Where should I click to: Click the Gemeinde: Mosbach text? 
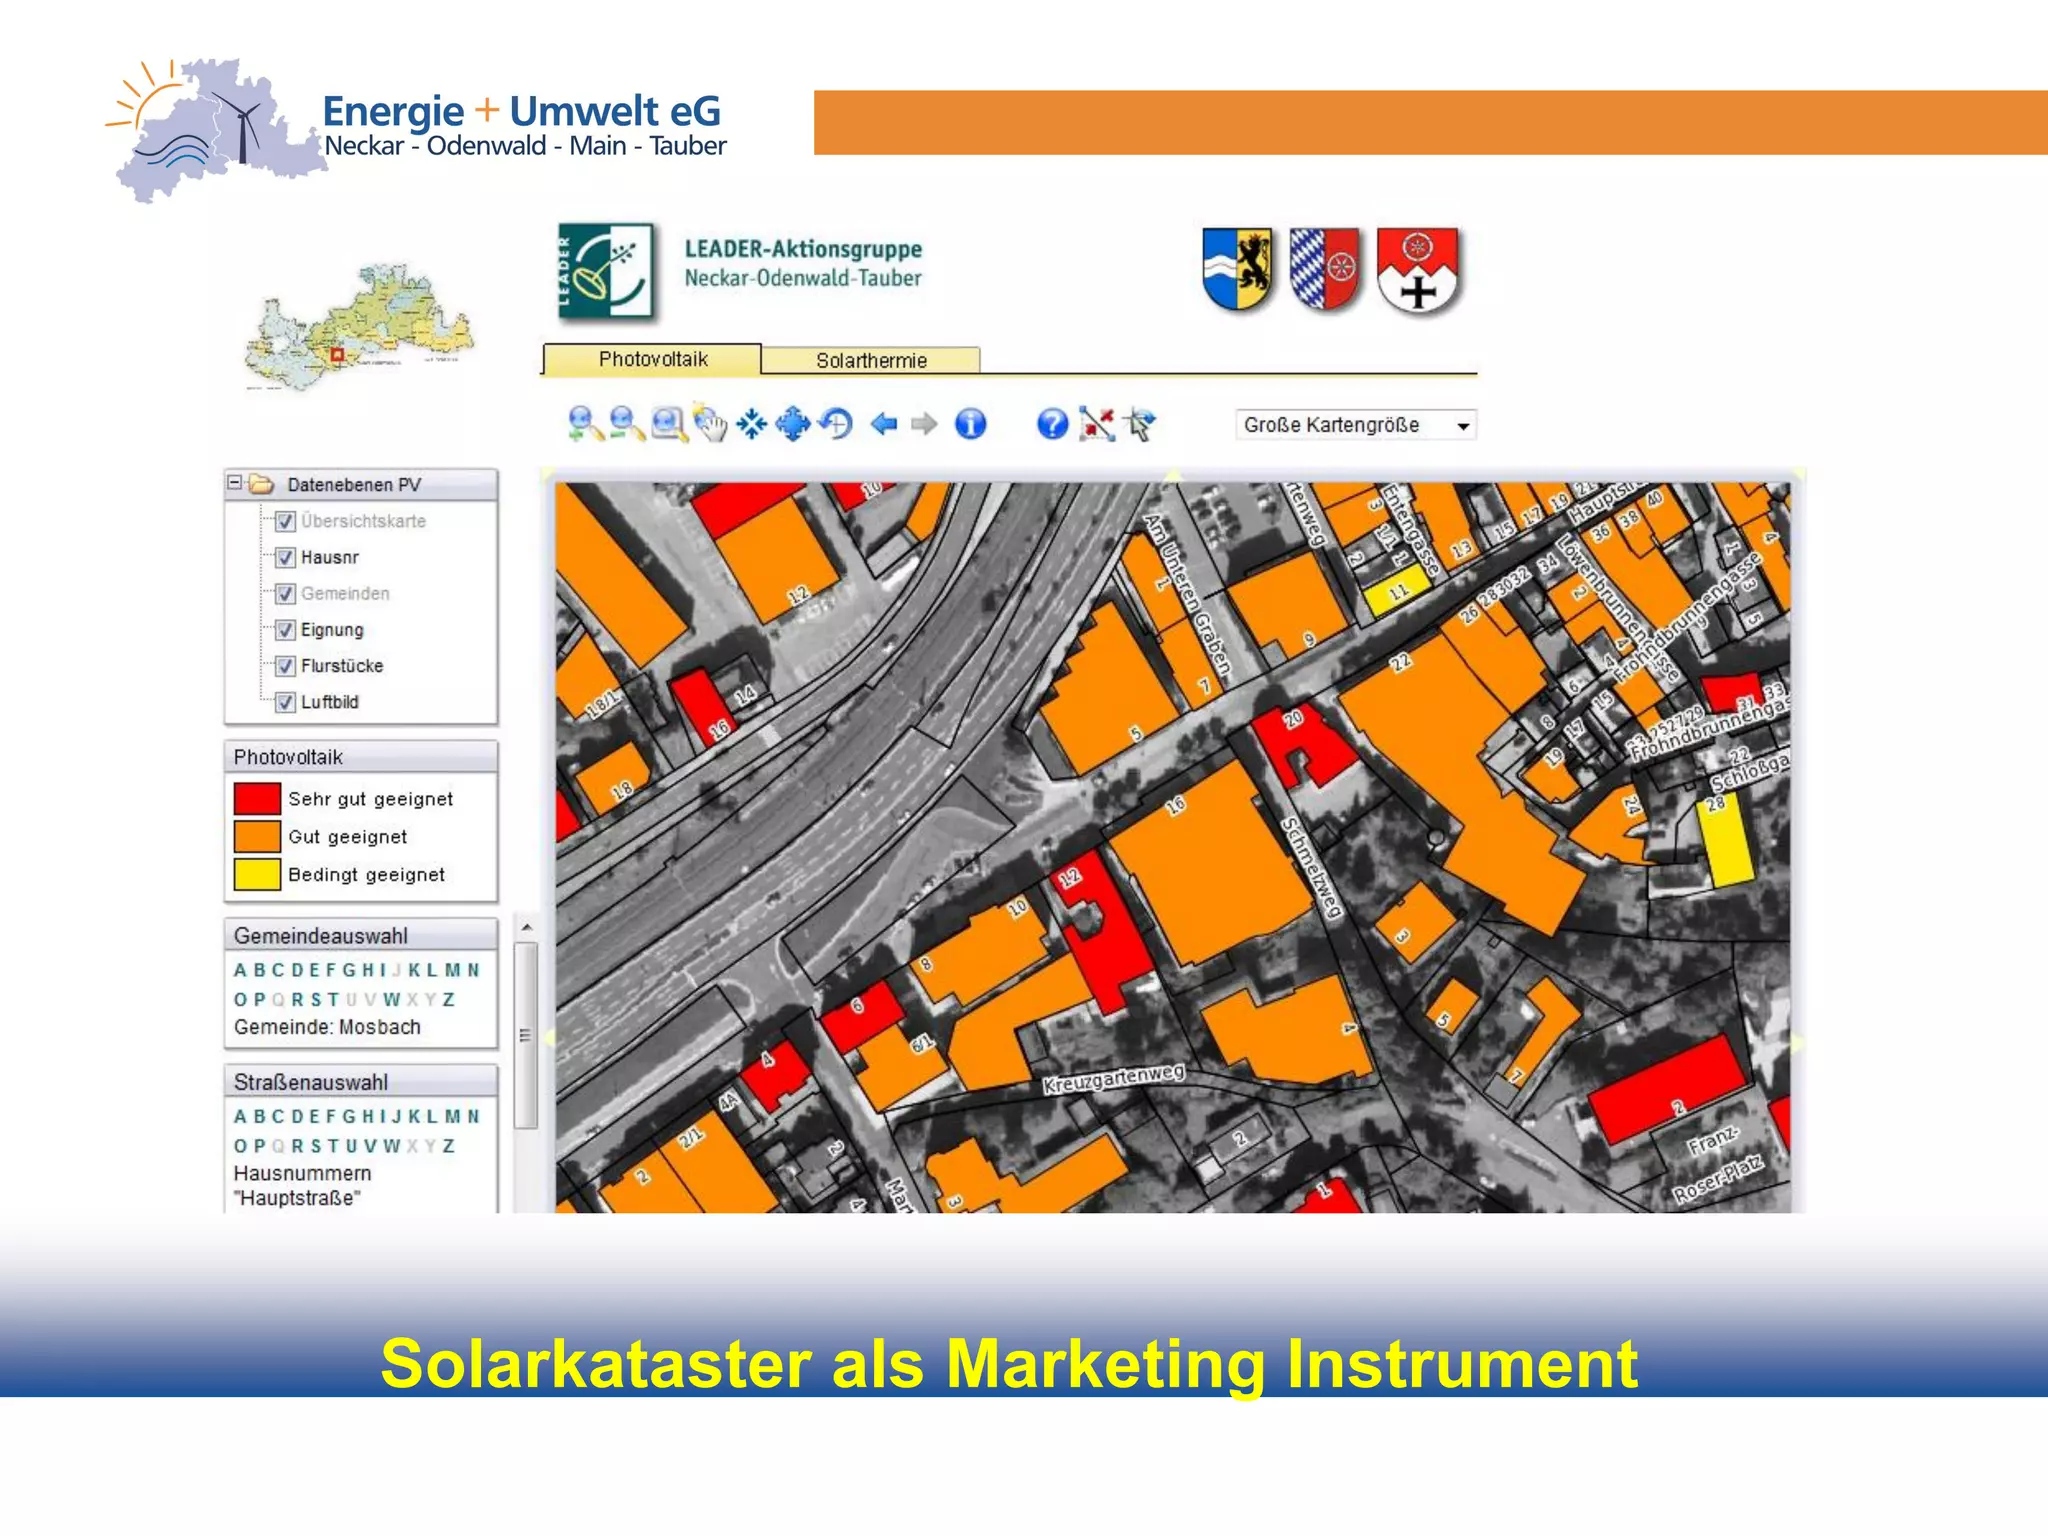(327, 1027)
